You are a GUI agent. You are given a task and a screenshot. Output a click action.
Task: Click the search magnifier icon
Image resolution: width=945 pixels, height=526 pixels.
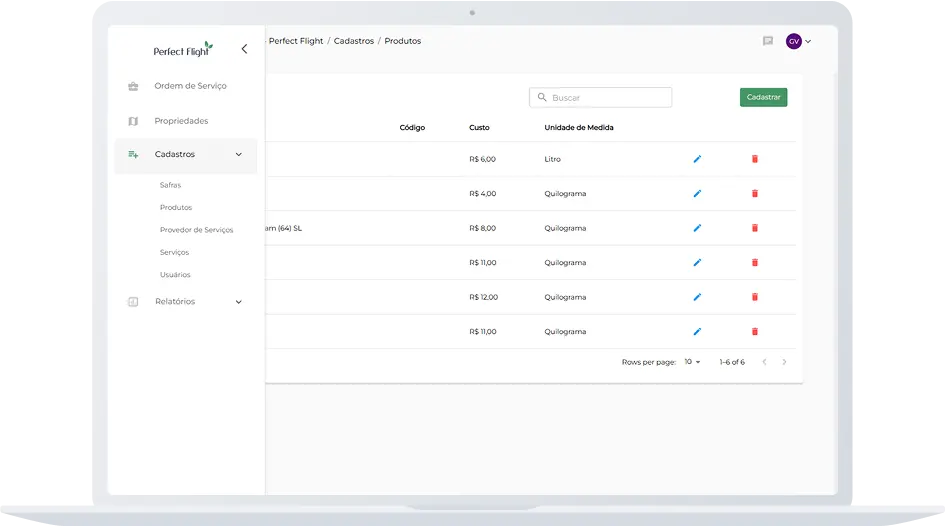[x=542, y=97]
